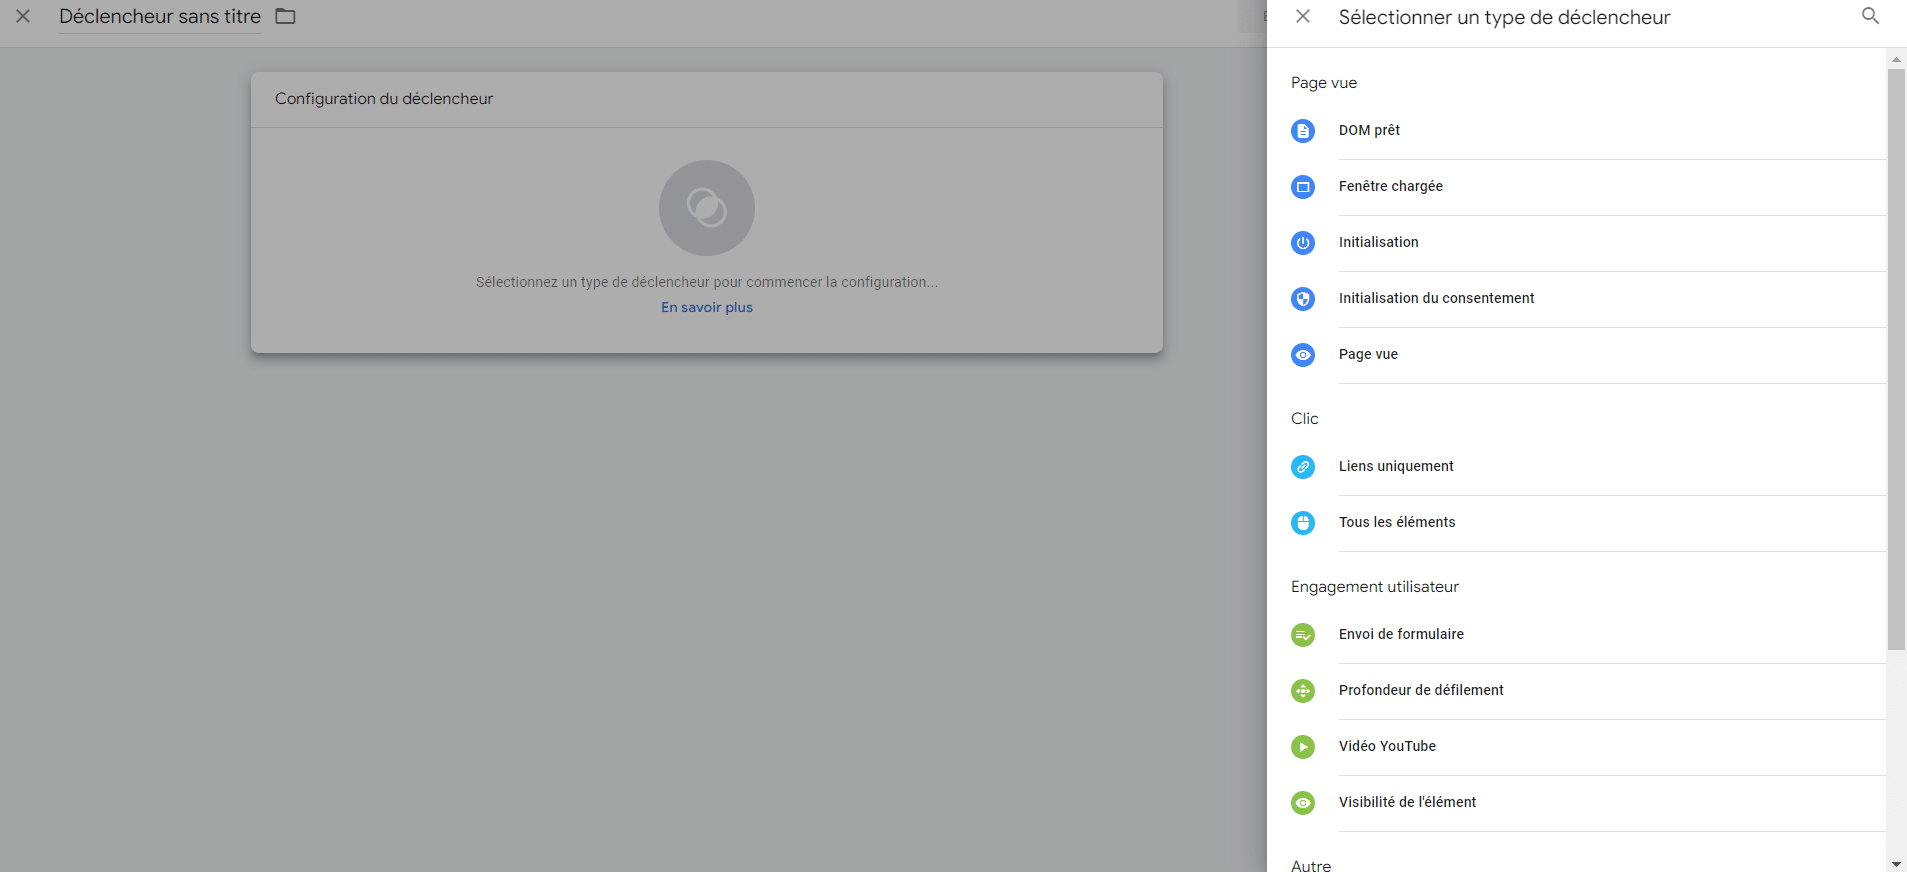
Task: Close the untitled trigger editor
Action: tap(23, 16)
